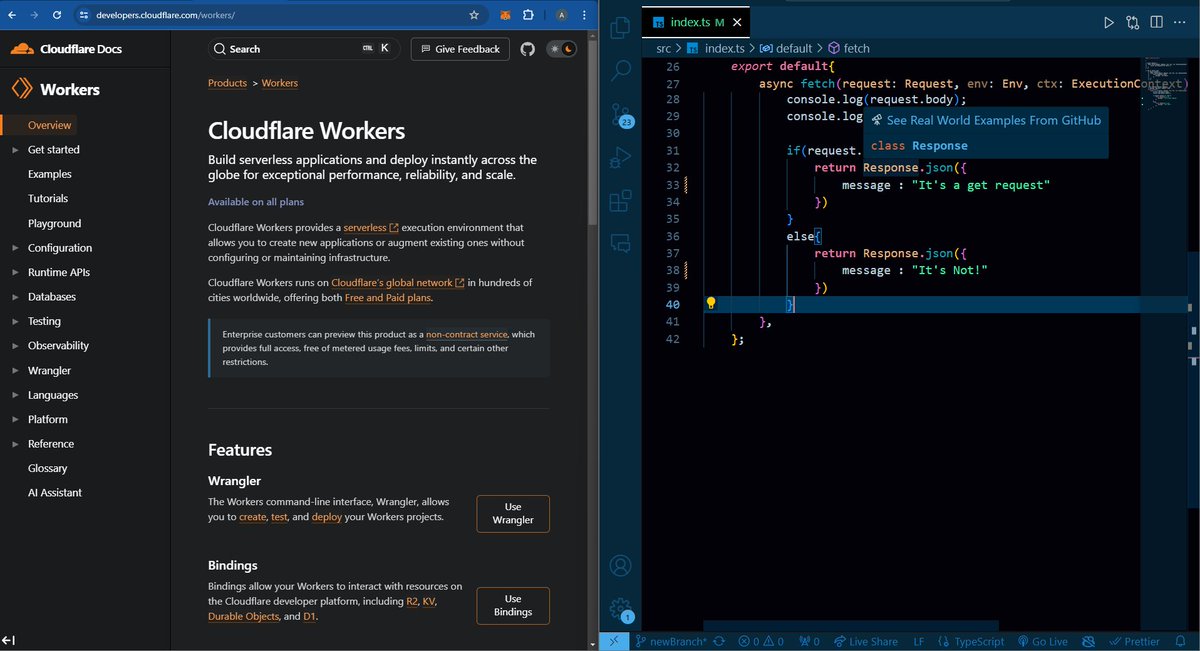Expand the Get started sidebar section

tap(15, 150)
